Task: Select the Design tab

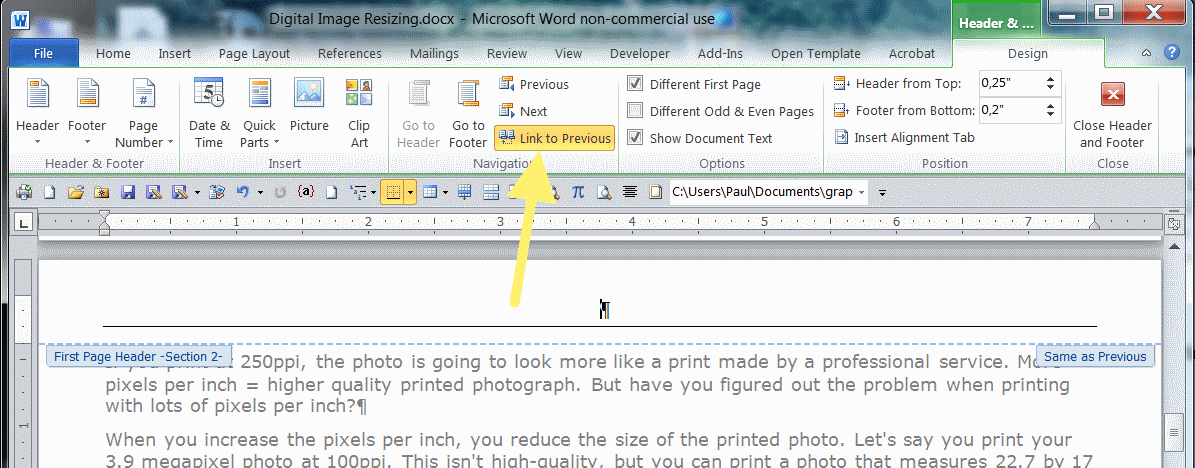Action: tap(1027, 53)
